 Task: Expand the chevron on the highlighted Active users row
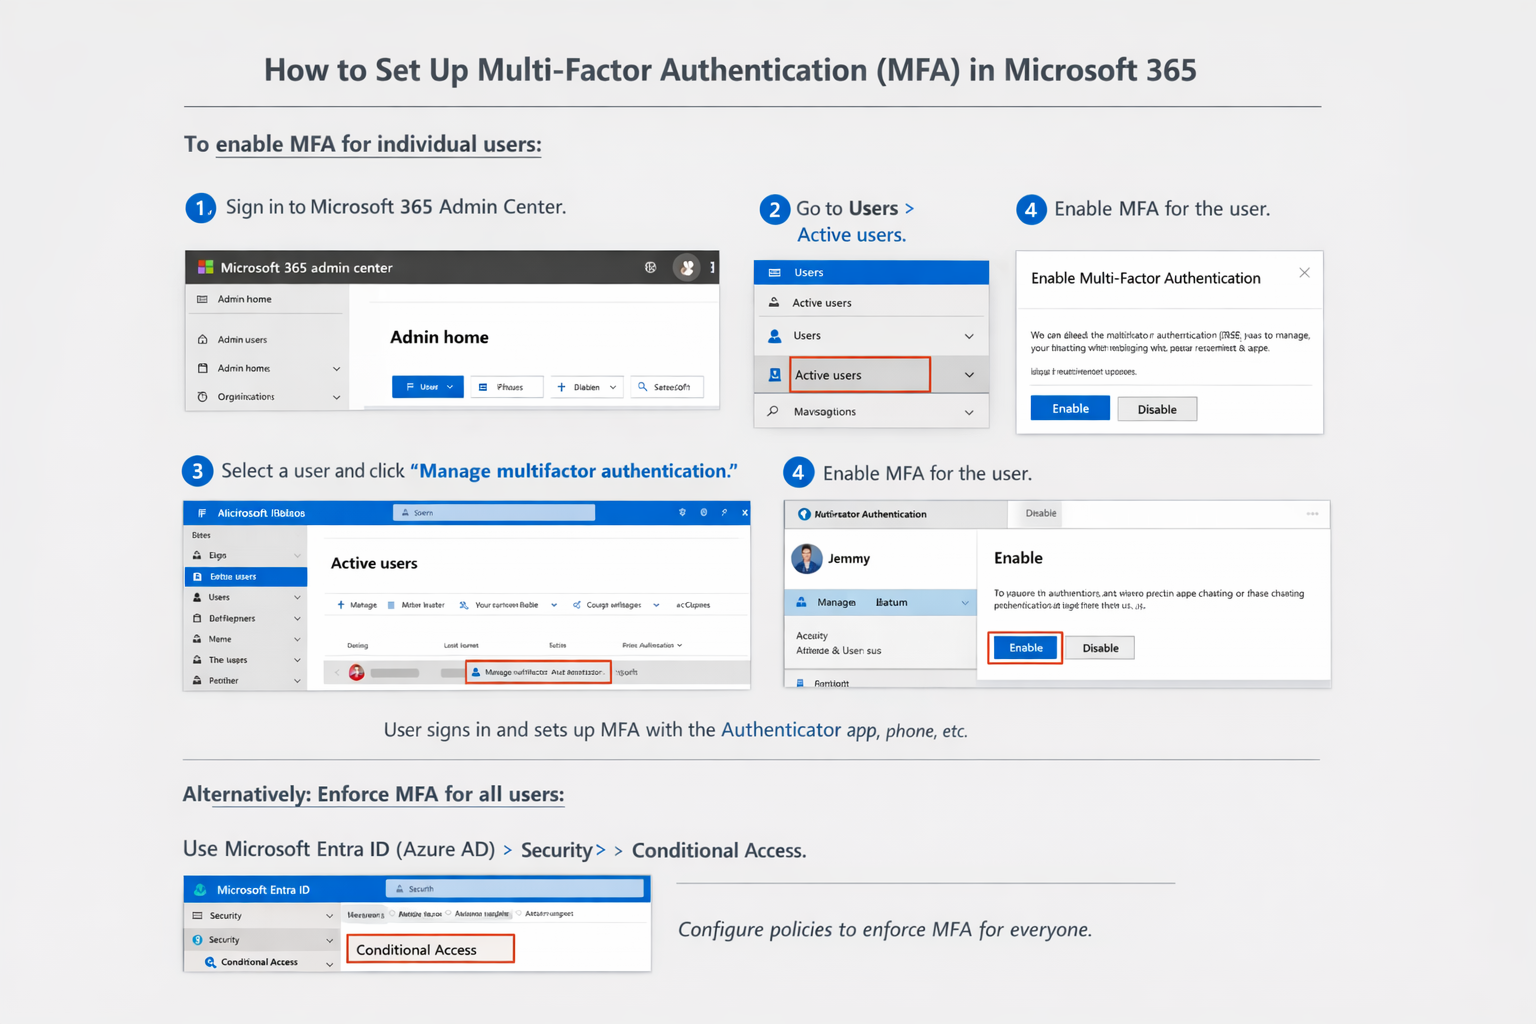click(969, 375)
